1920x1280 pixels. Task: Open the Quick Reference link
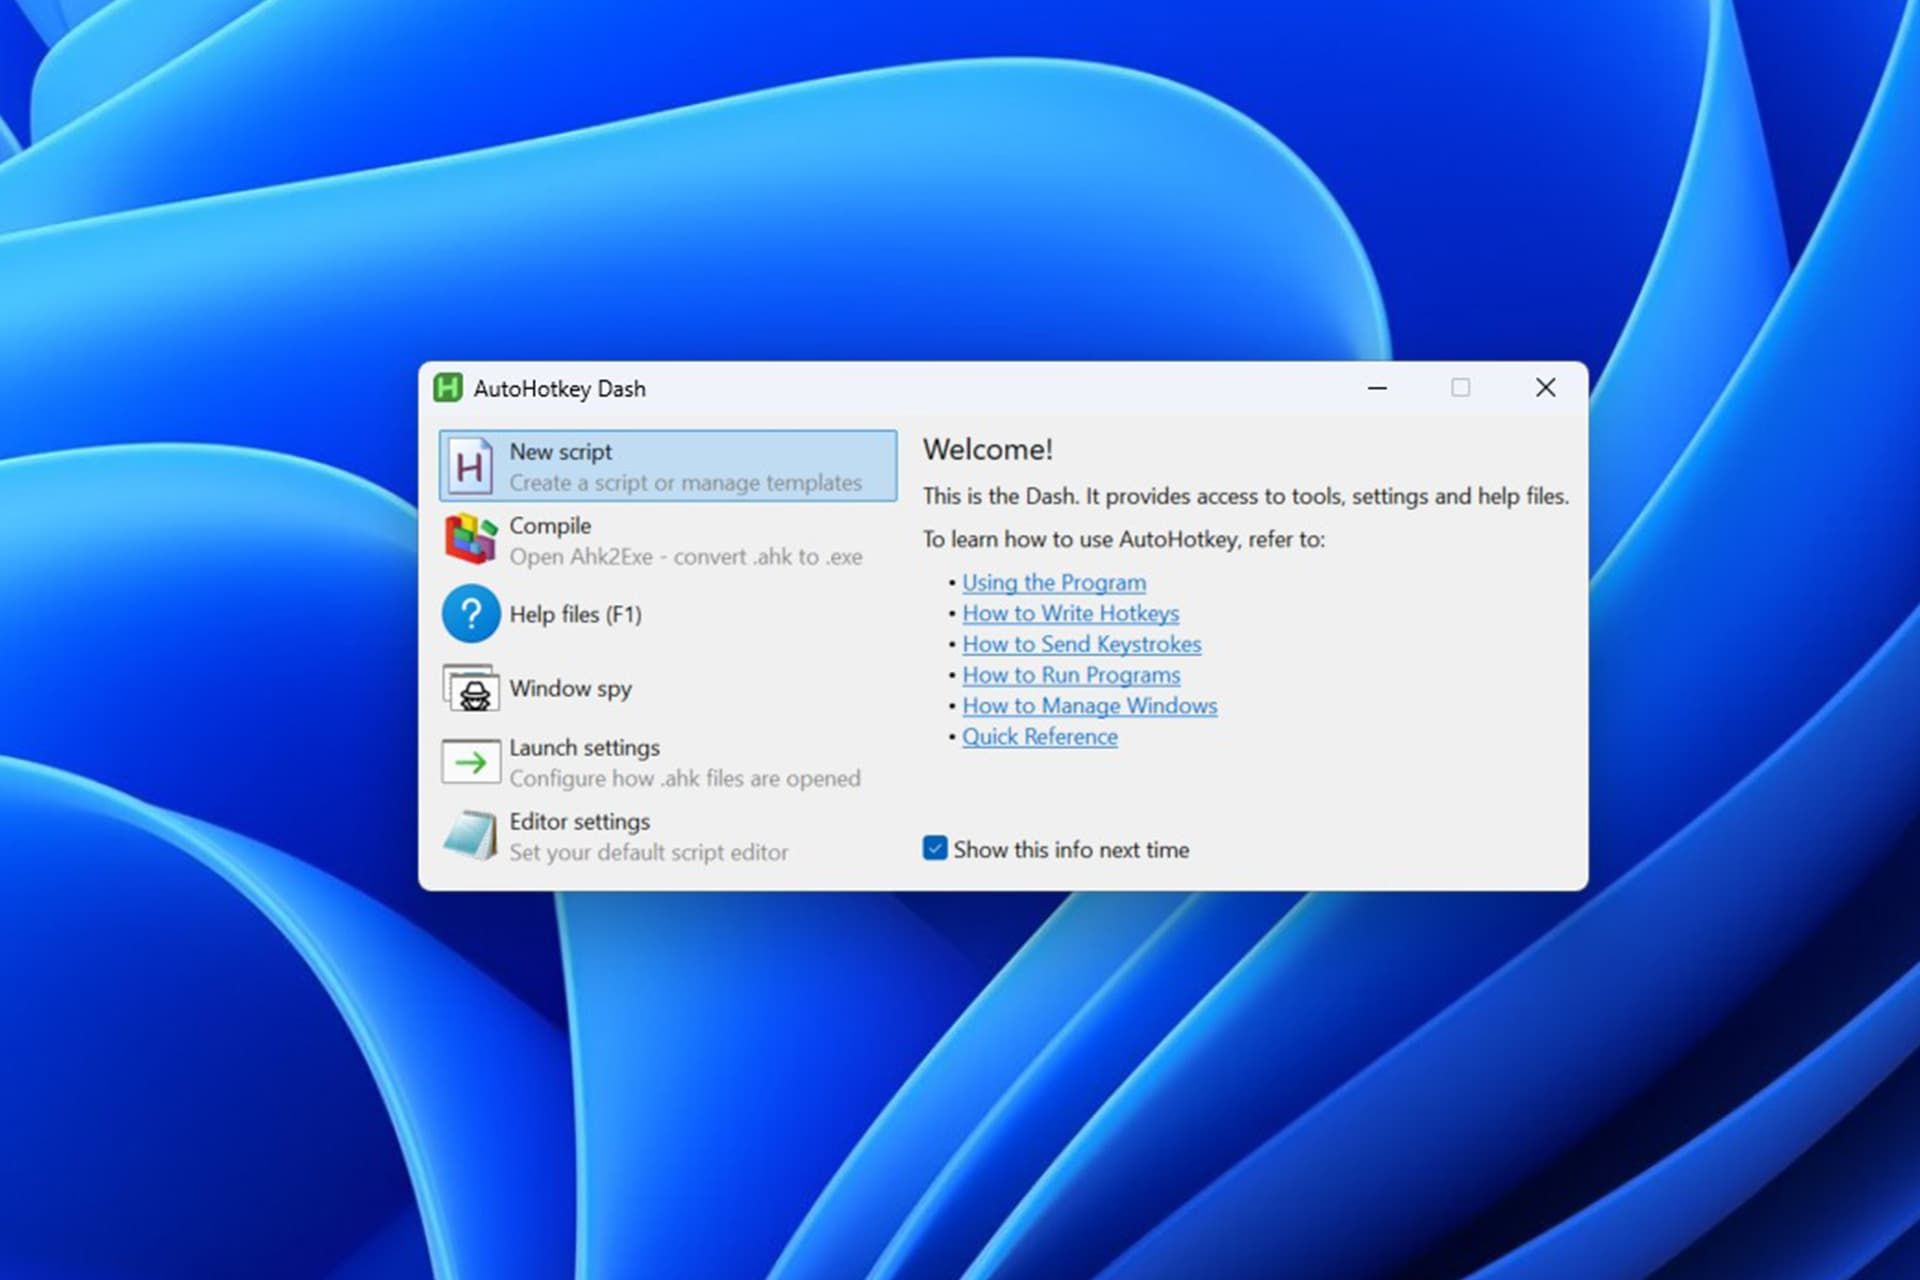[x=1040, y=737]
